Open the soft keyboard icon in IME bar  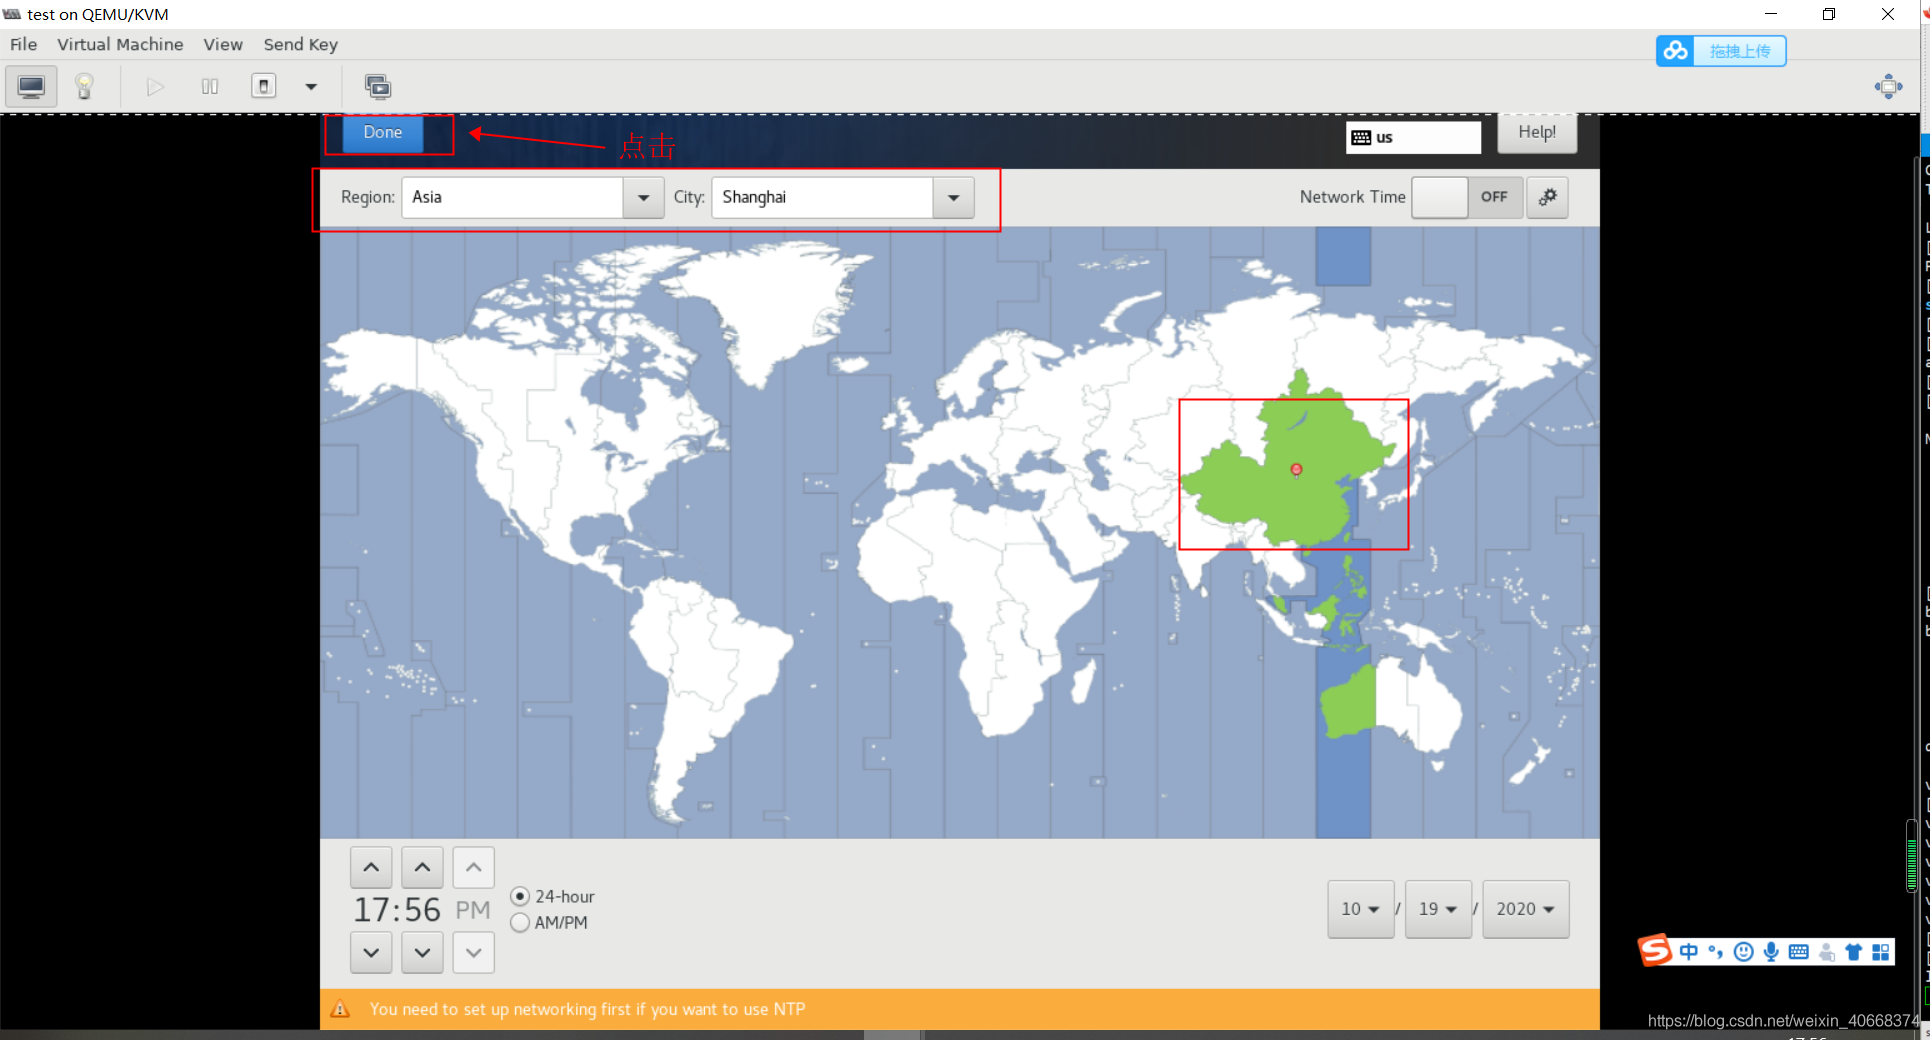[x=1798, y=952]
